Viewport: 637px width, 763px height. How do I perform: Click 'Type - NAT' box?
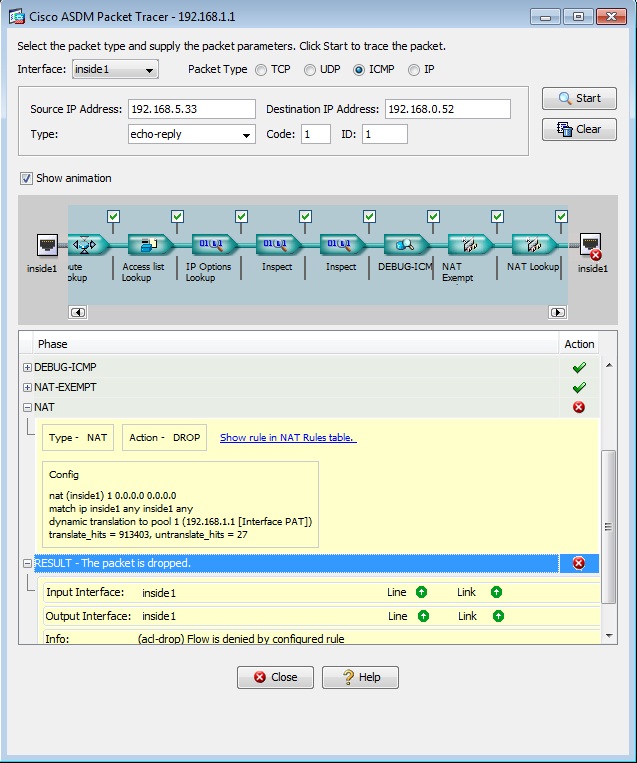(x=78, y=437)
